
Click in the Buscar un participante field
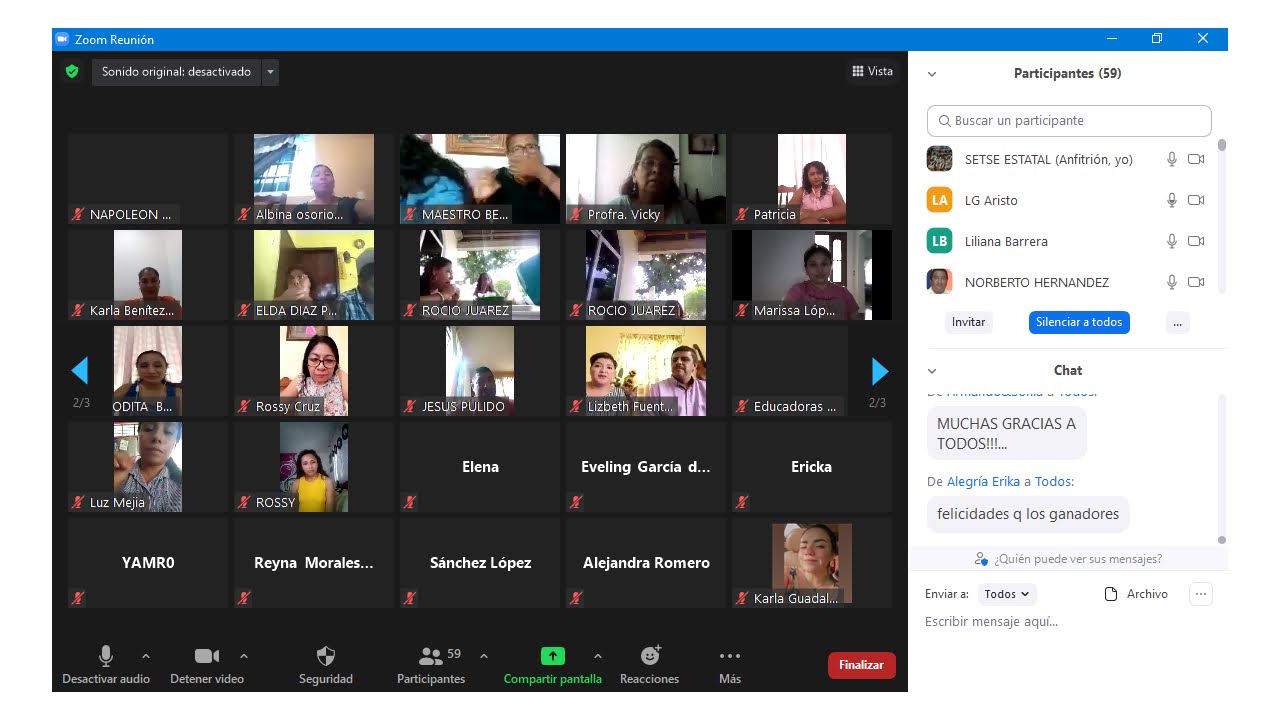(1069, 121)
